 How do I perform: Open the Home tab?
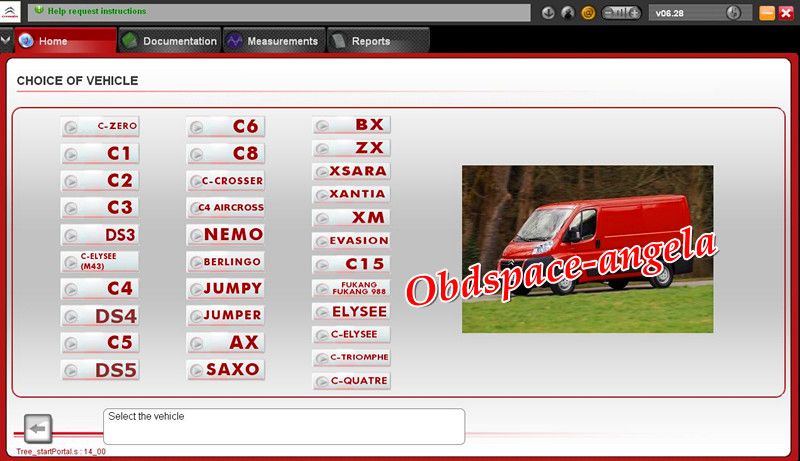(x=66, y=41)
